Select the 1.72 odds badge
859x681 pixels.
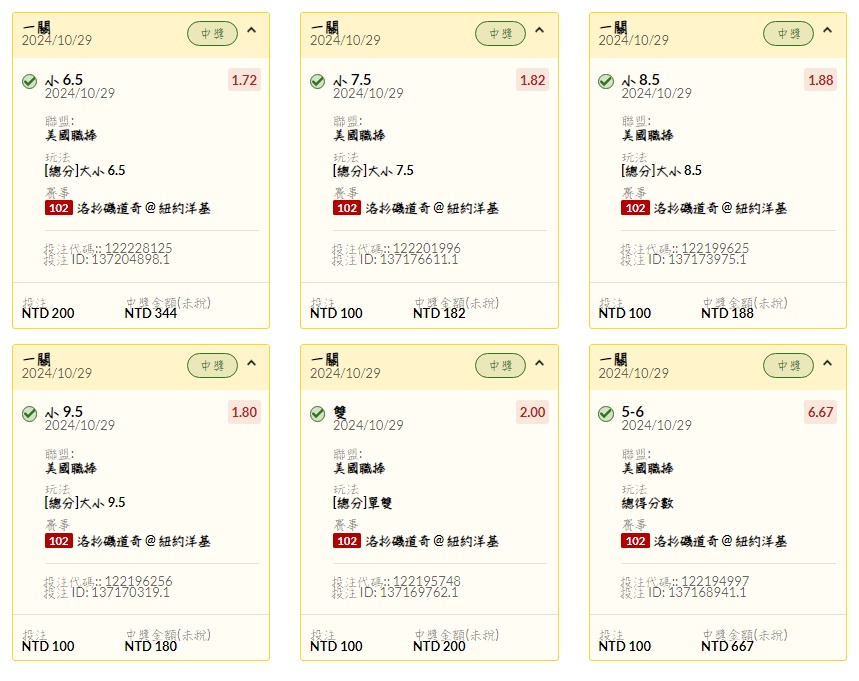[x=244, y=80]
